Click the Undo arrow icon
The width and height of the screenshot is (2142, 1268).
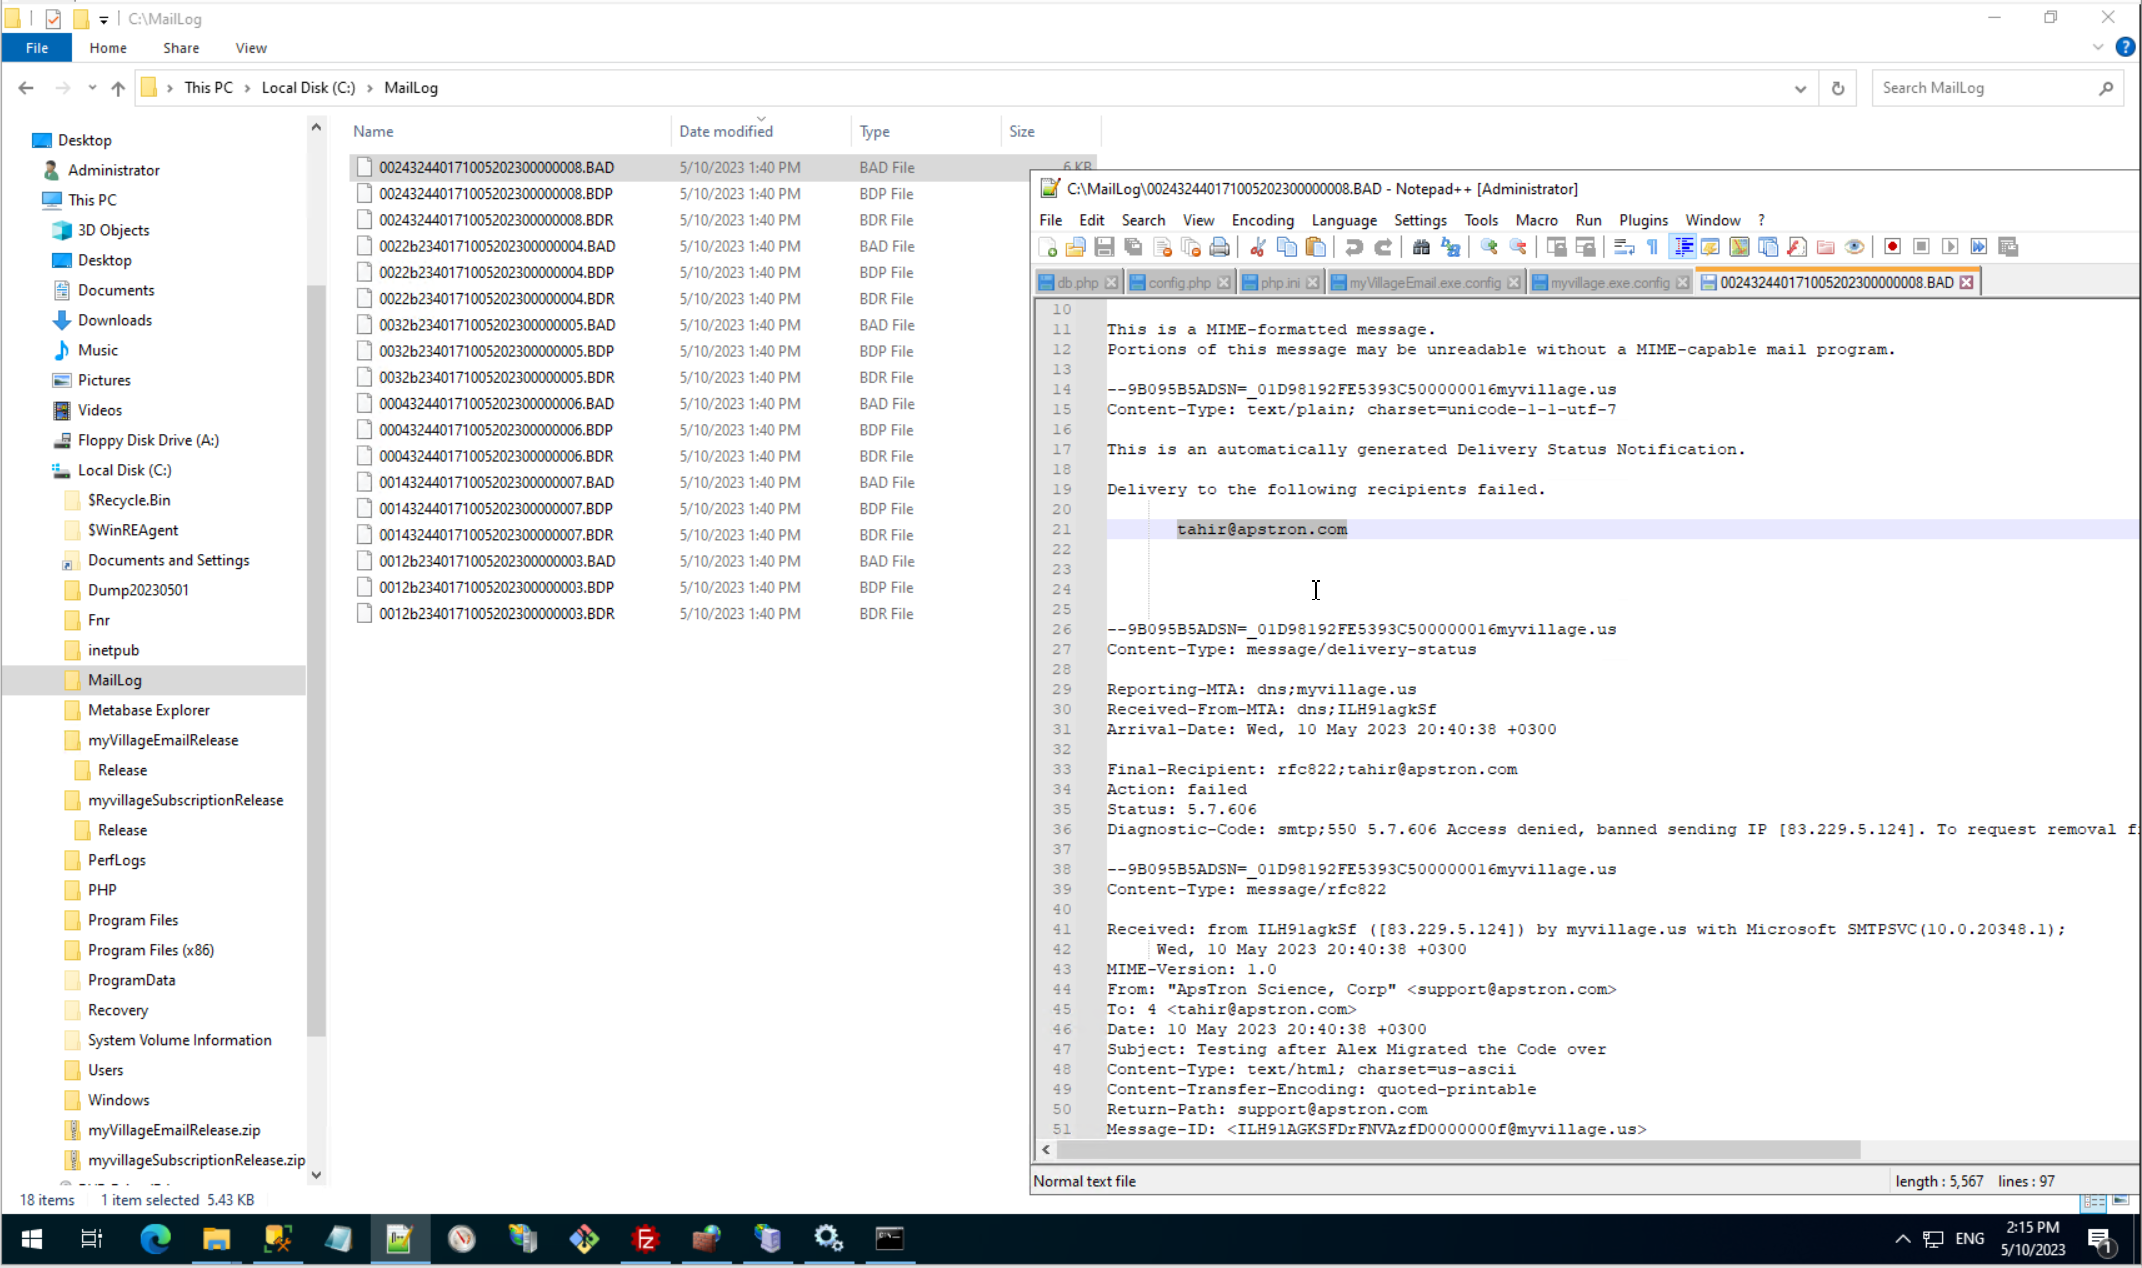point(1354,247)
